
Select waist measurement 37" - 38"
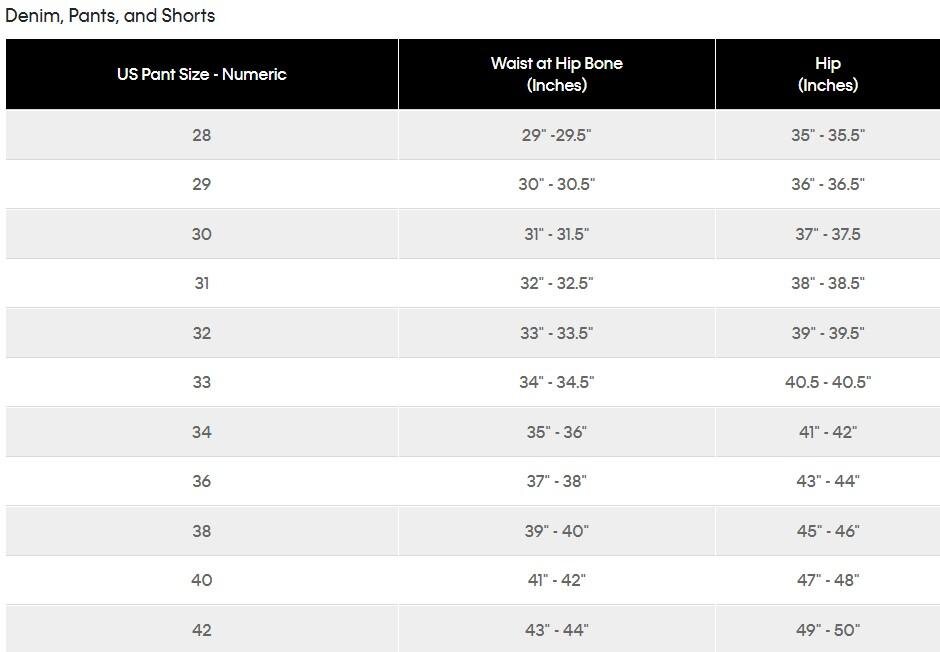pyautogui.click(x=556, y=481)
